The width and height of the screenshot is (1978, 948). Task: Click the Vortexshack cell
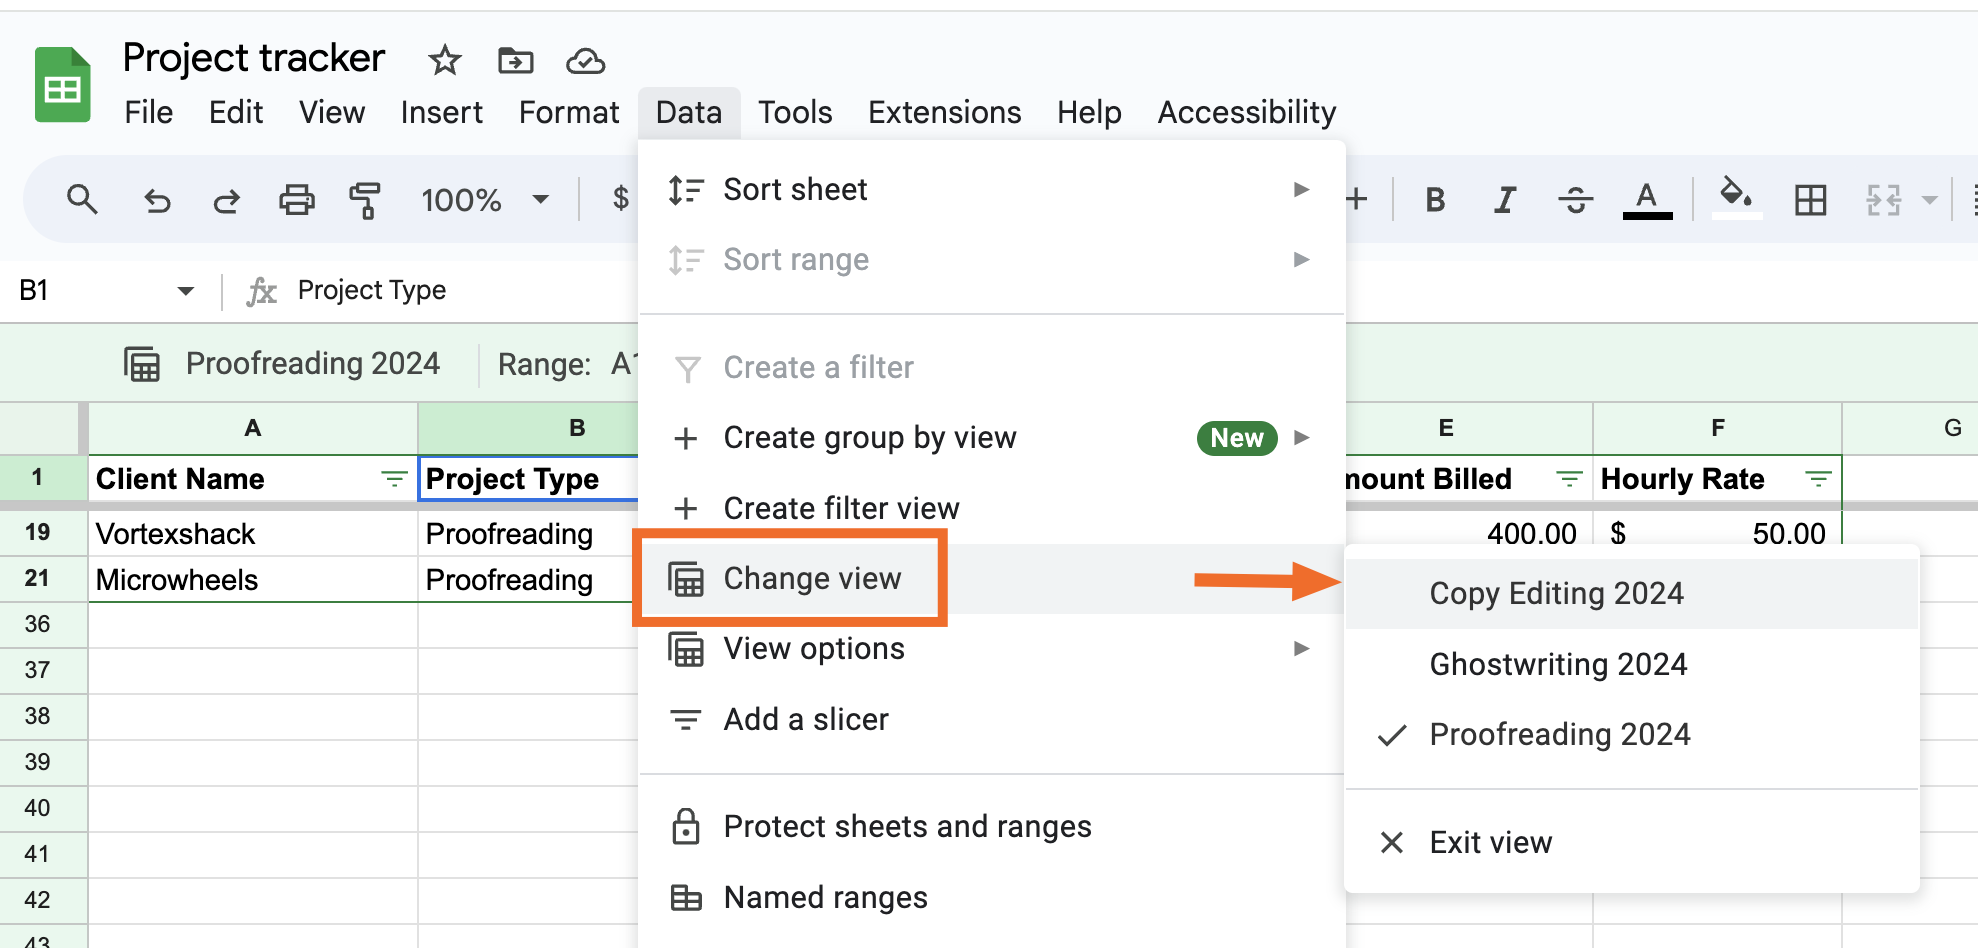point(253,534)
